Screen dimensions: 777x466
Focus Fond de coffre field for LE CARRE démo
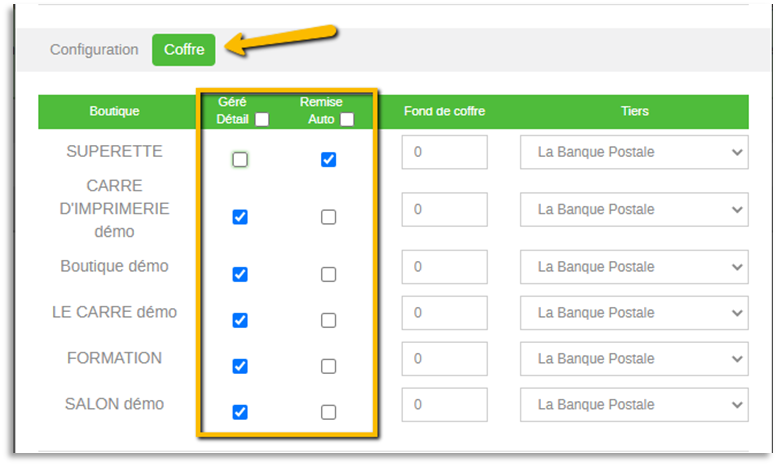point(444,313)
